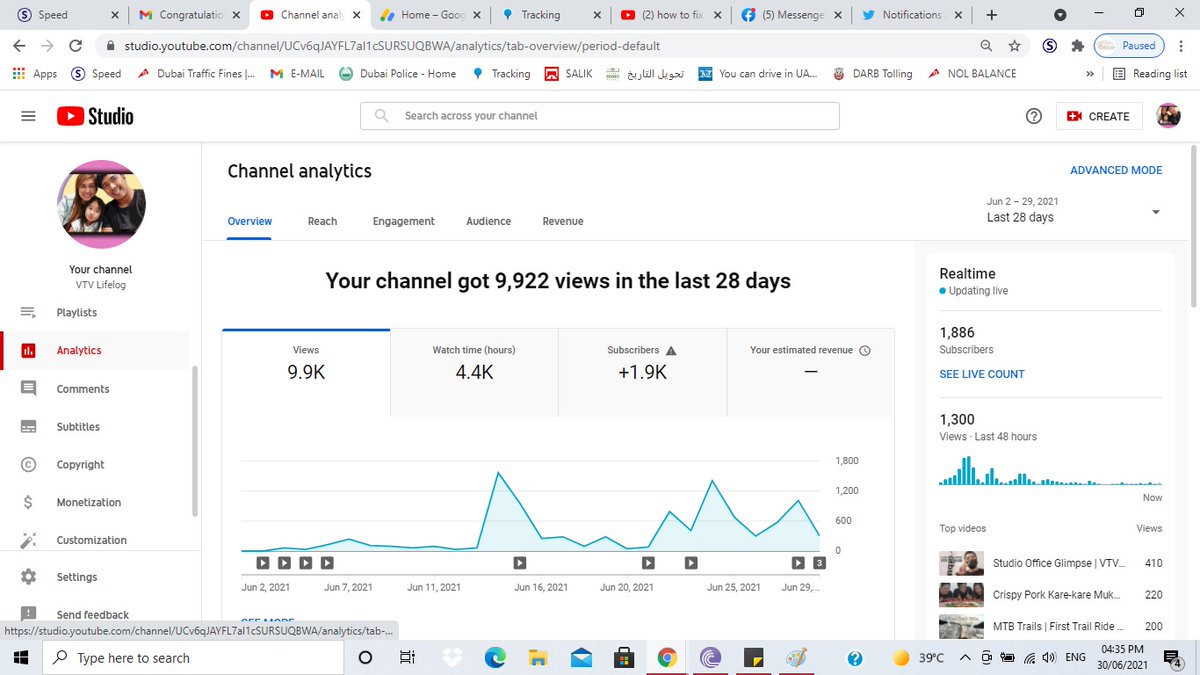Open the hamburger menu in YouTube Studio
Image resolution: width=1200 pixels, height=675 pixels.
tap(28, 116)
